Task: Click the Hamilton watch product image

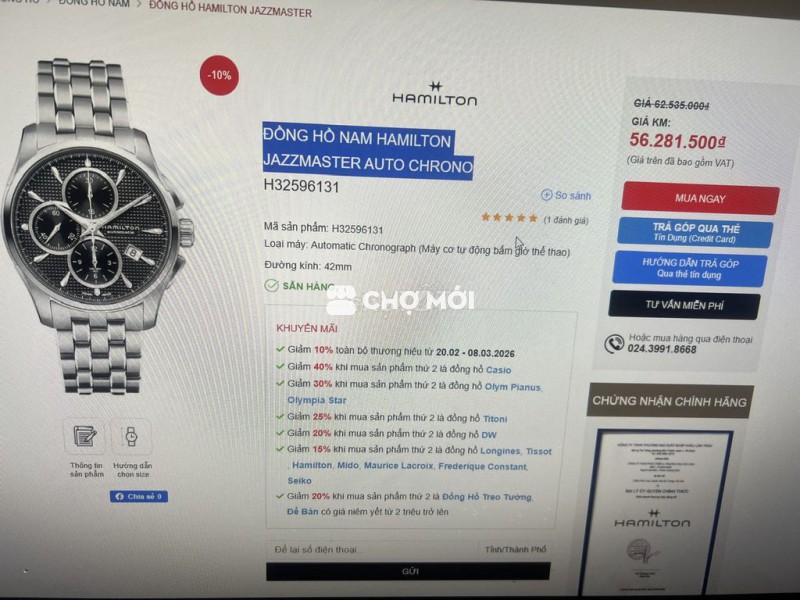Action: point(98,227)
